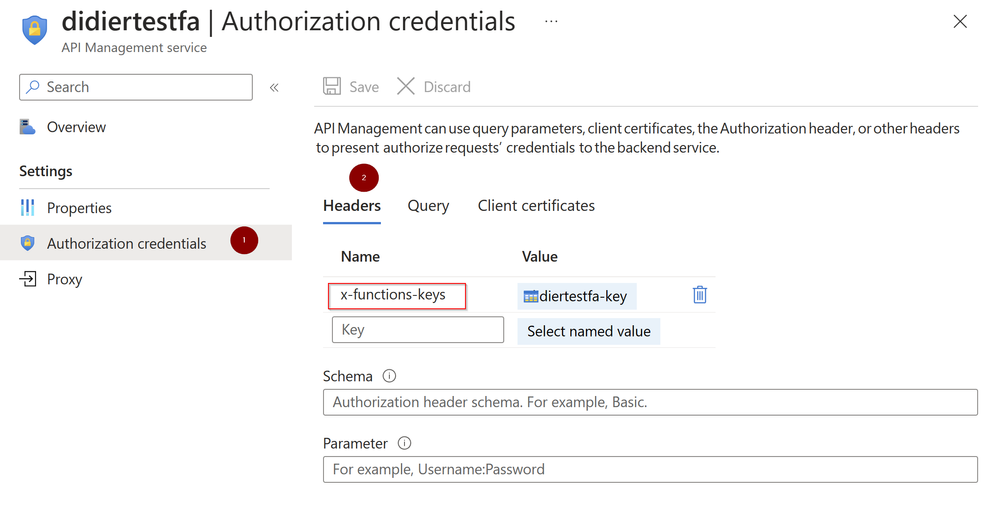Image resolution: width=999 pixels, height=505 pixels.
Task: Open the ellipsis more options menu
Action: 551,21
